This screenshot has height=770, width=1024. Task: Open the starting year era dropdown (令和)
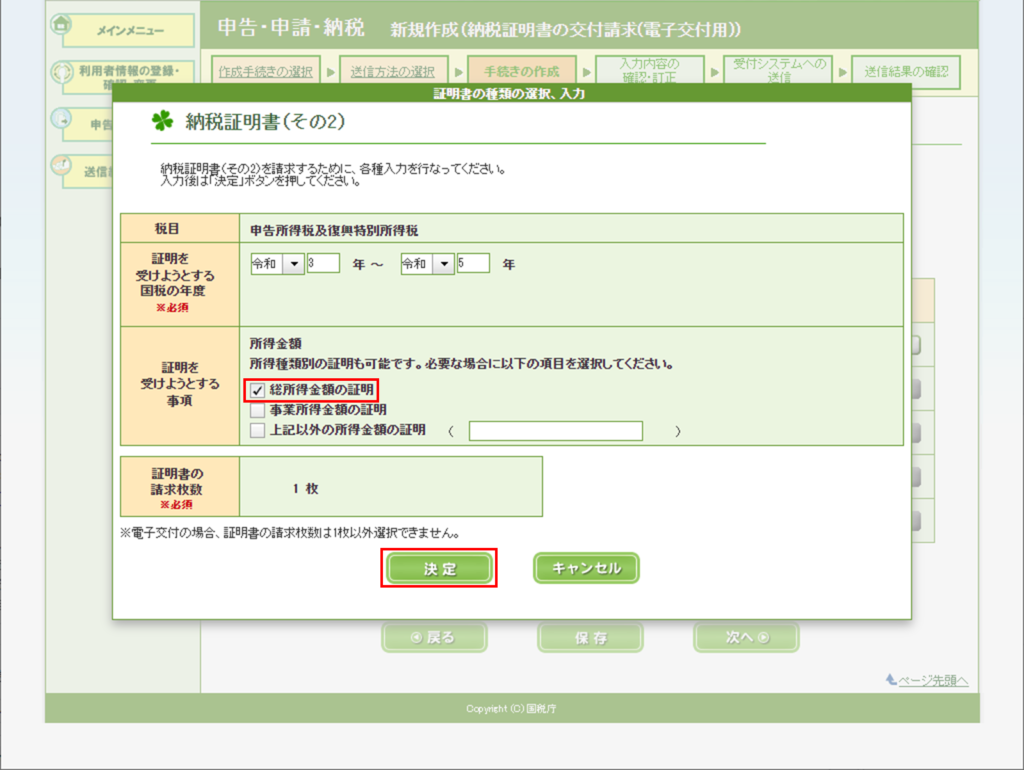[x=293, y=264]
